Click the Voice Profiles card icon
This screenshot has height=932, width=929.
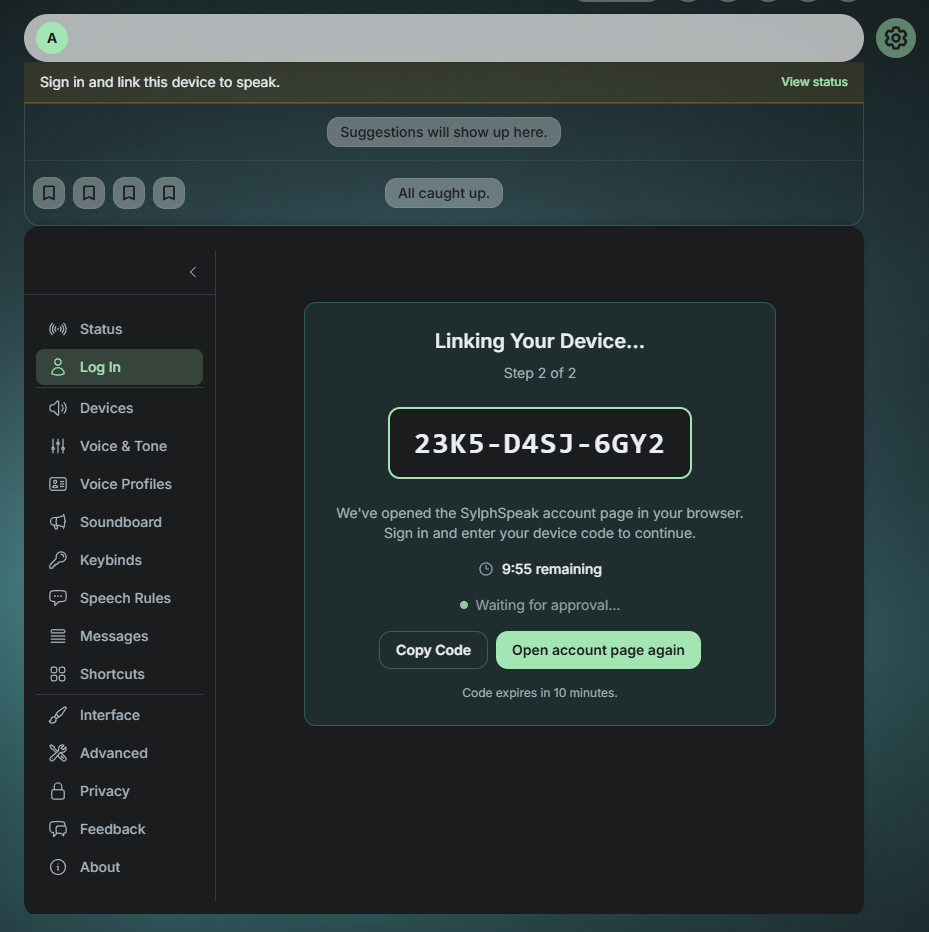pos(58,484)
